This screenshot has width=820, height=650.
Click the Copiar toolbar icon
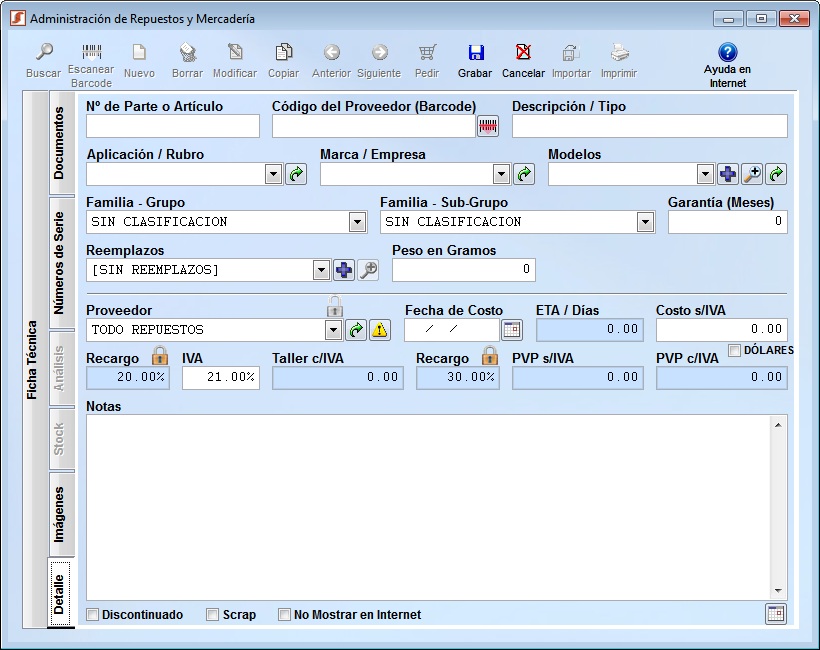point(283,52)
